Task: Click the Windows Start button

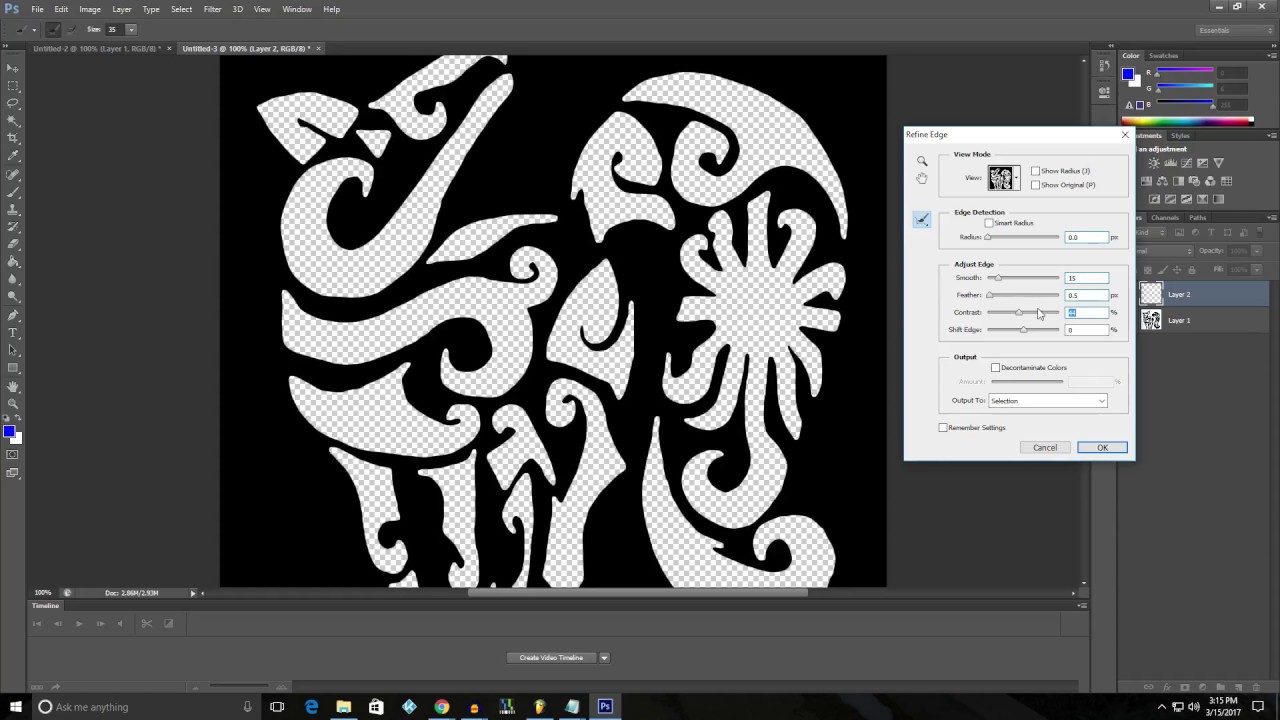Action: click(x=15, y=707)
